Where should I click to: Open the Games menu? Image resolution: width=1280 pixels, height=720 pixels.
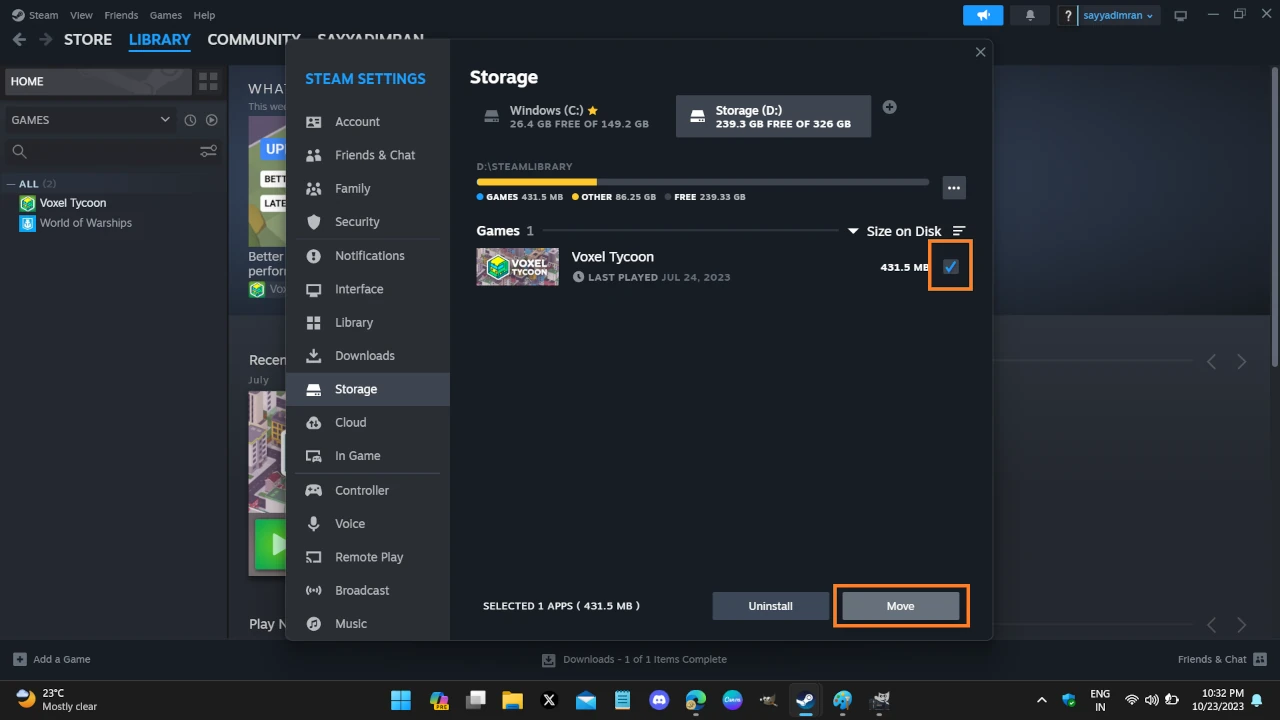click(166, 16)
